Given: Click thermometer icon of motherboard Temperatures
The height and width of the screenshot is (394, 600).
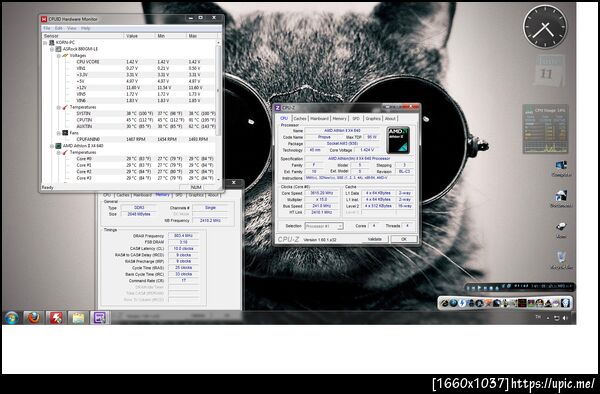Looking at the screenshot, I should click(x=65, y=107).
